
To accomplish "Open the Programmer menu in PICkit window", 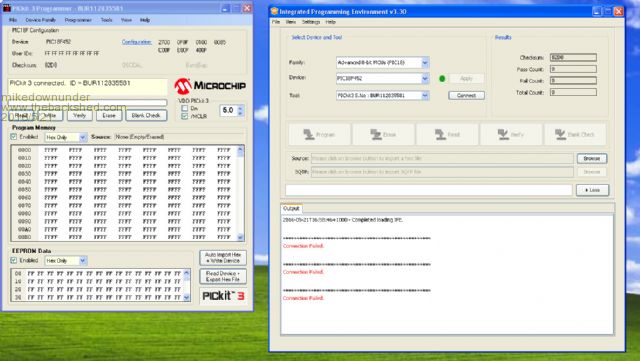I will click(x=78, y=20).
